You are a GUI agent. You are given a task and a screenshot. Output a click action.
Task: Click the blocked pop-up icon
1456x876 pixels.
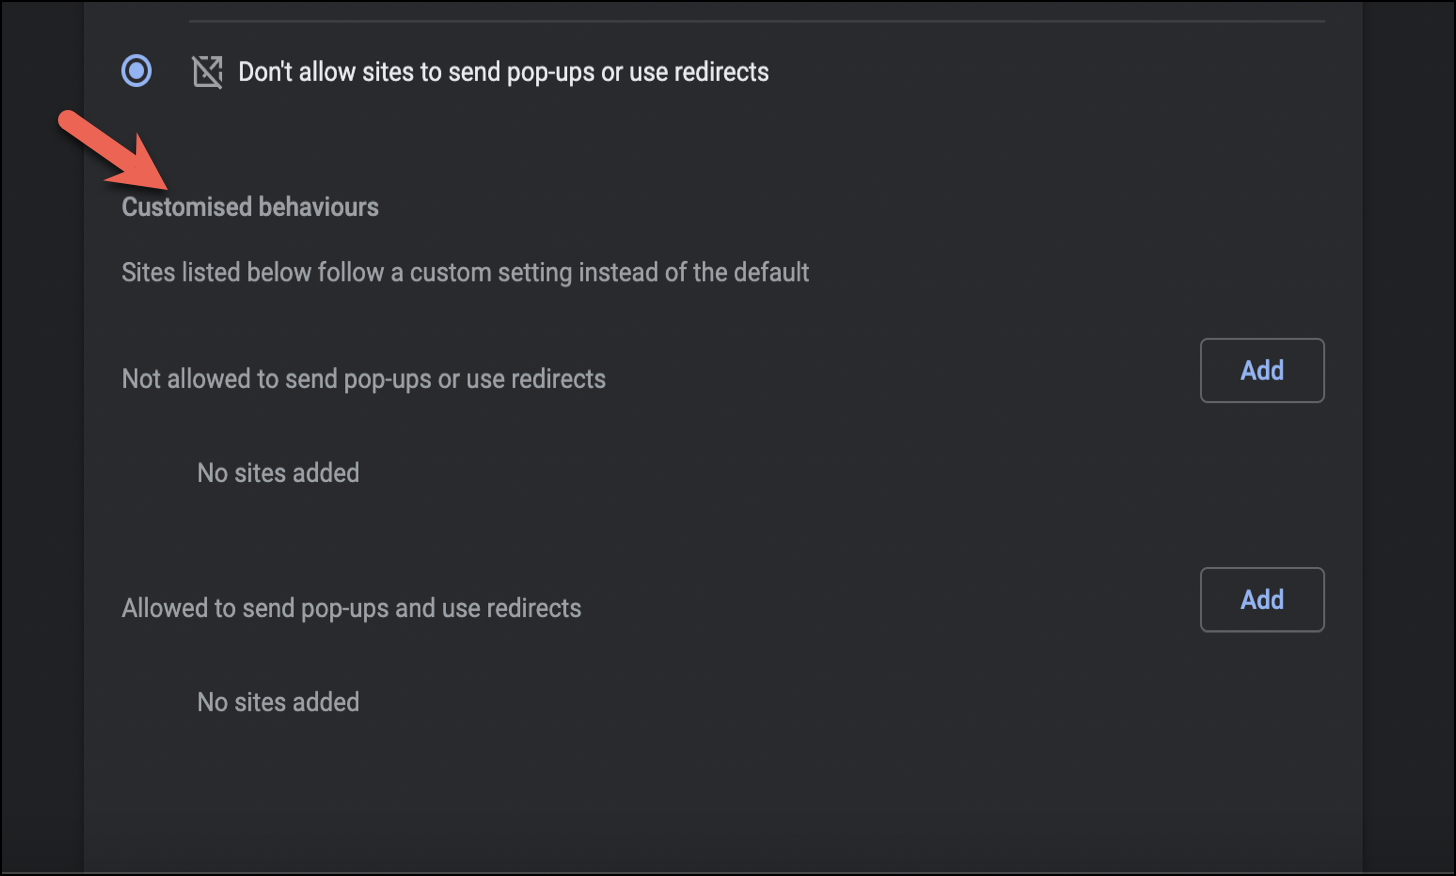click(x=207, y=72)
